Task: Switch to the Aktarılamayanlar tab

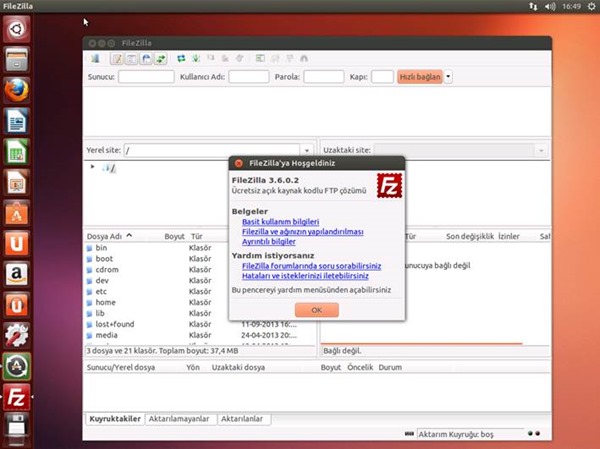Action: [x=179, y=419]
